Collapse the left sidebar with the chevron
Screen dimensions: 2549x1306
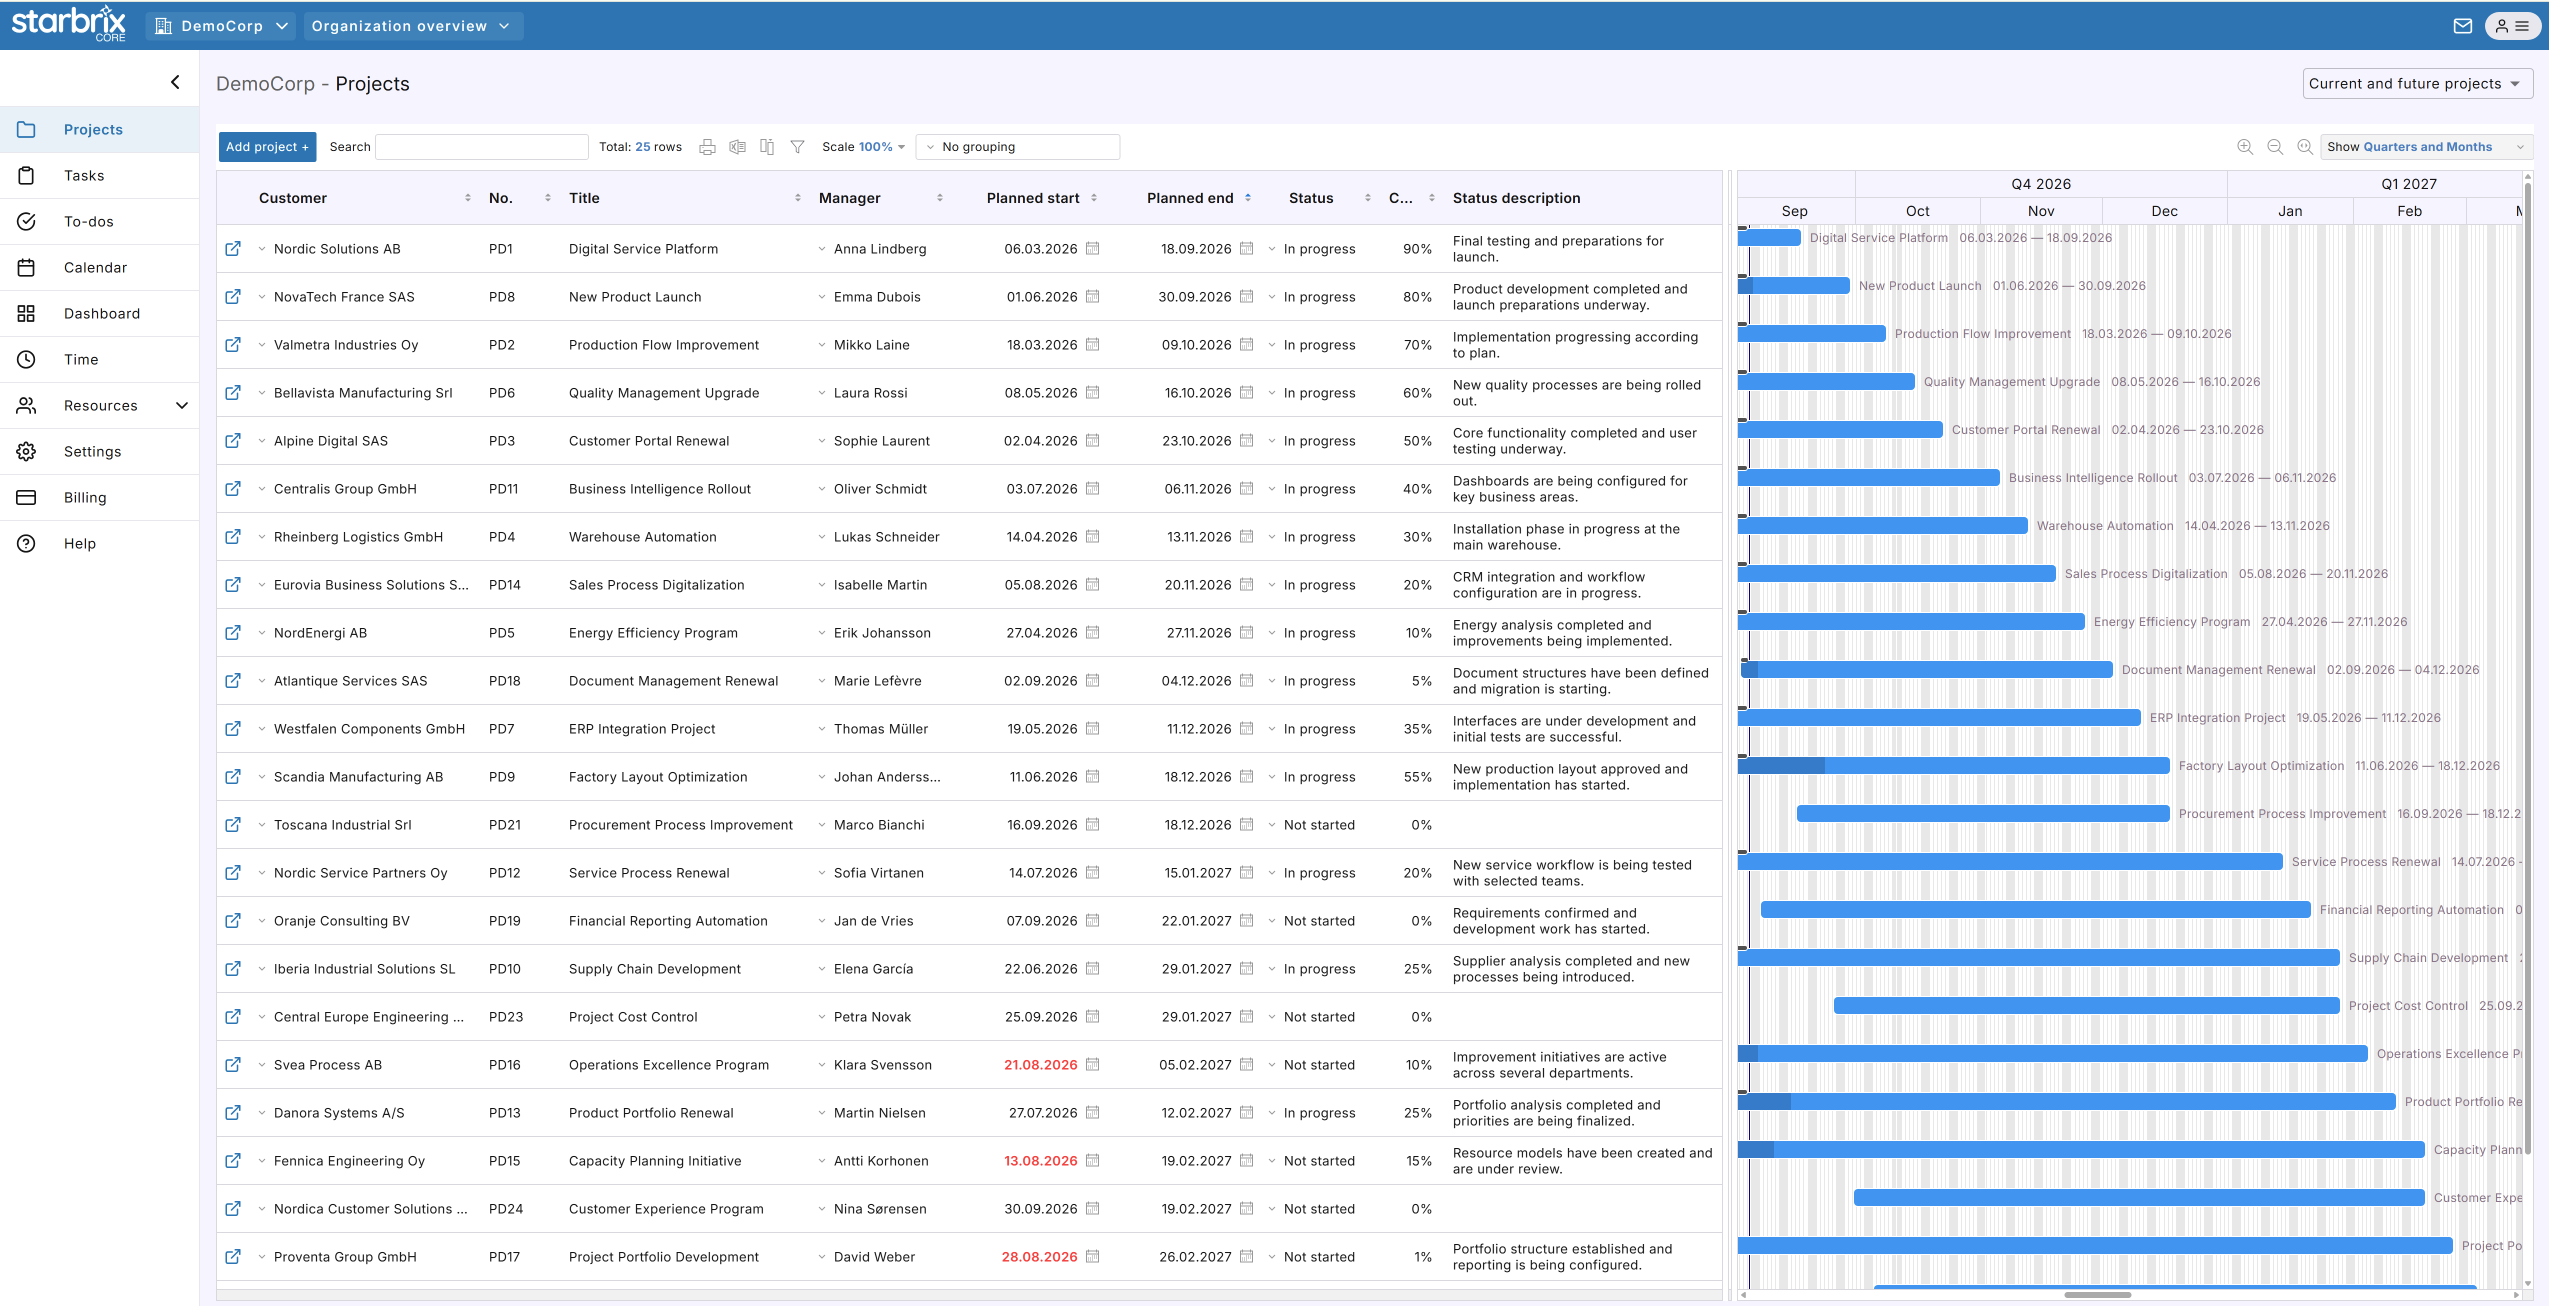[x=175, y=82]
